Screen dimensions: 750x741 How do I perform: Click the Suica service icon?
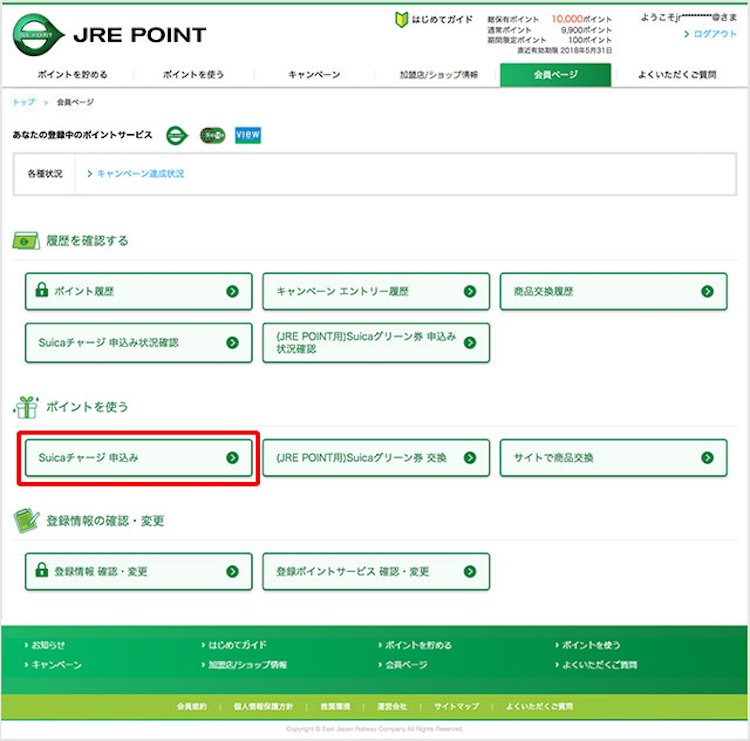212,134
